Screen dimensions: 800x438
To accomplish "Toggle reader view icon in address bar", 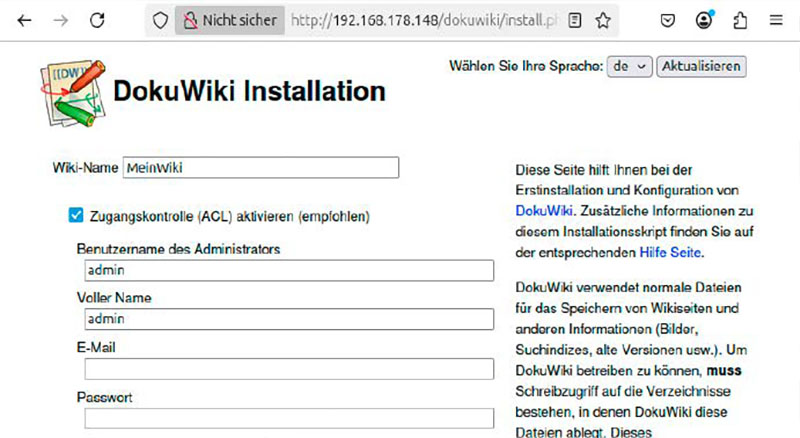I will [x=575, y=20].
